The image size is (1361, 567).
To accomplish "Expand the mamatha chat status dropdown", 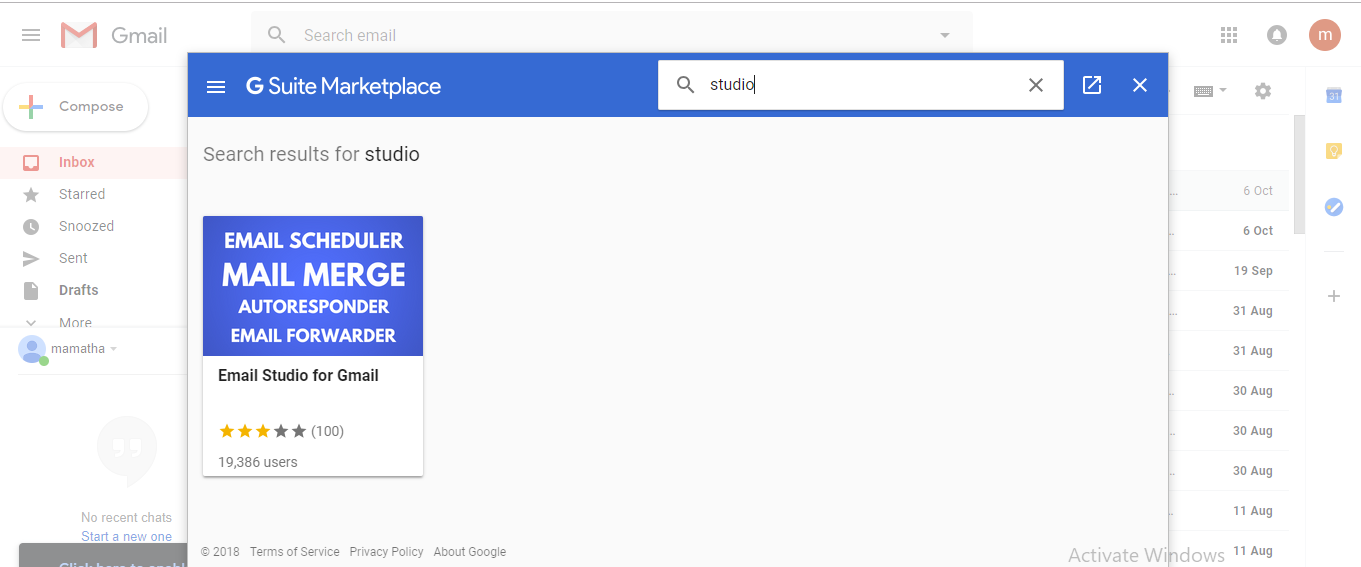I will [x=113, y=349].
